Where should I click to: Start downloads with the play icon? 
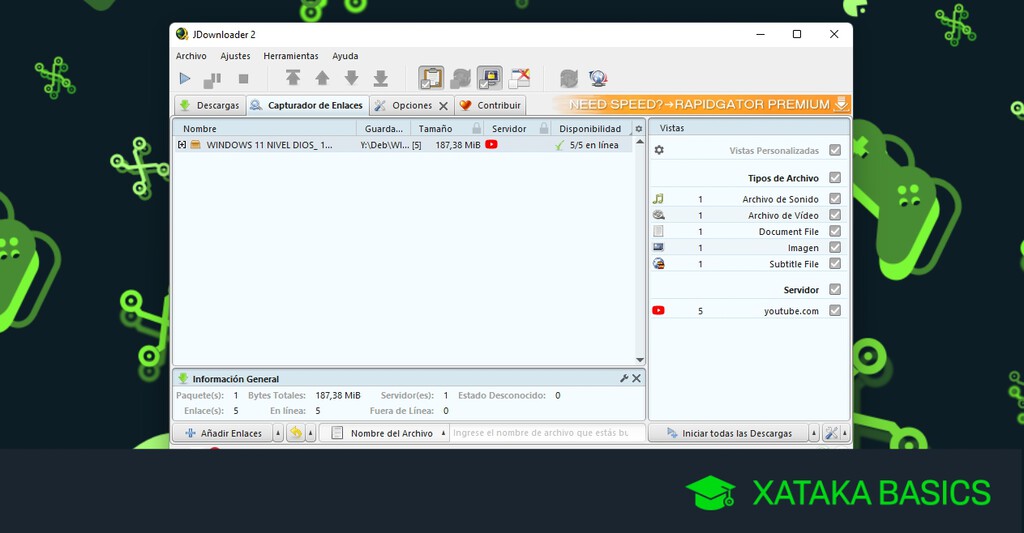pyautogui.click(x=185, y=79)
